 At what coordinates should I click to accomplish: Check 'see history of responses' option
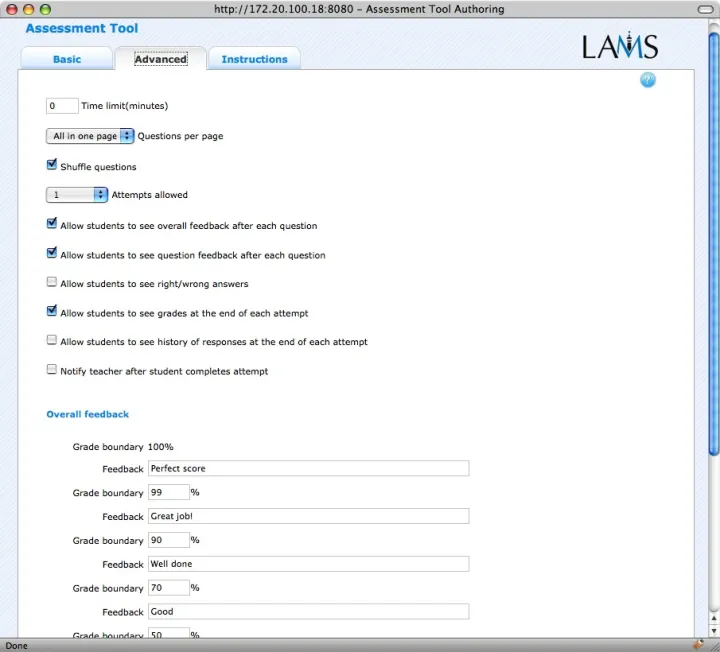coord(52,341)
